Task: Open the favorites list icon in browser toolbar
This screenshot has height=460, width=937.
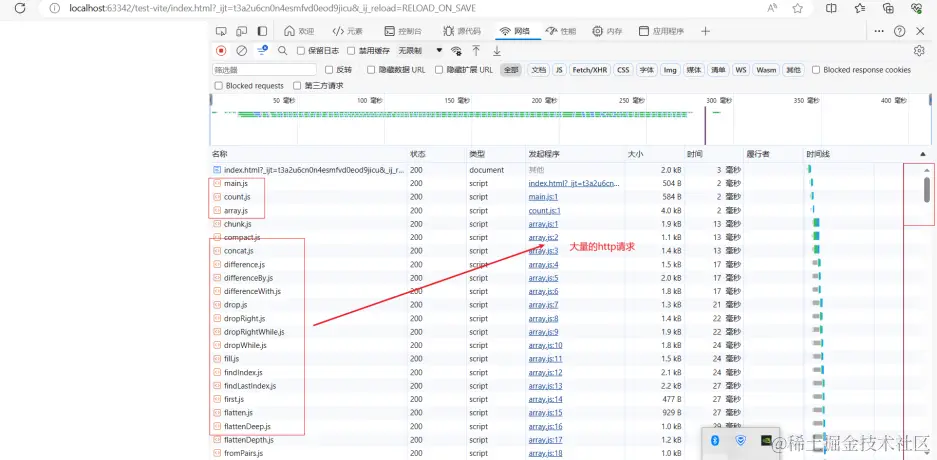Action: (x=860, y=8)
